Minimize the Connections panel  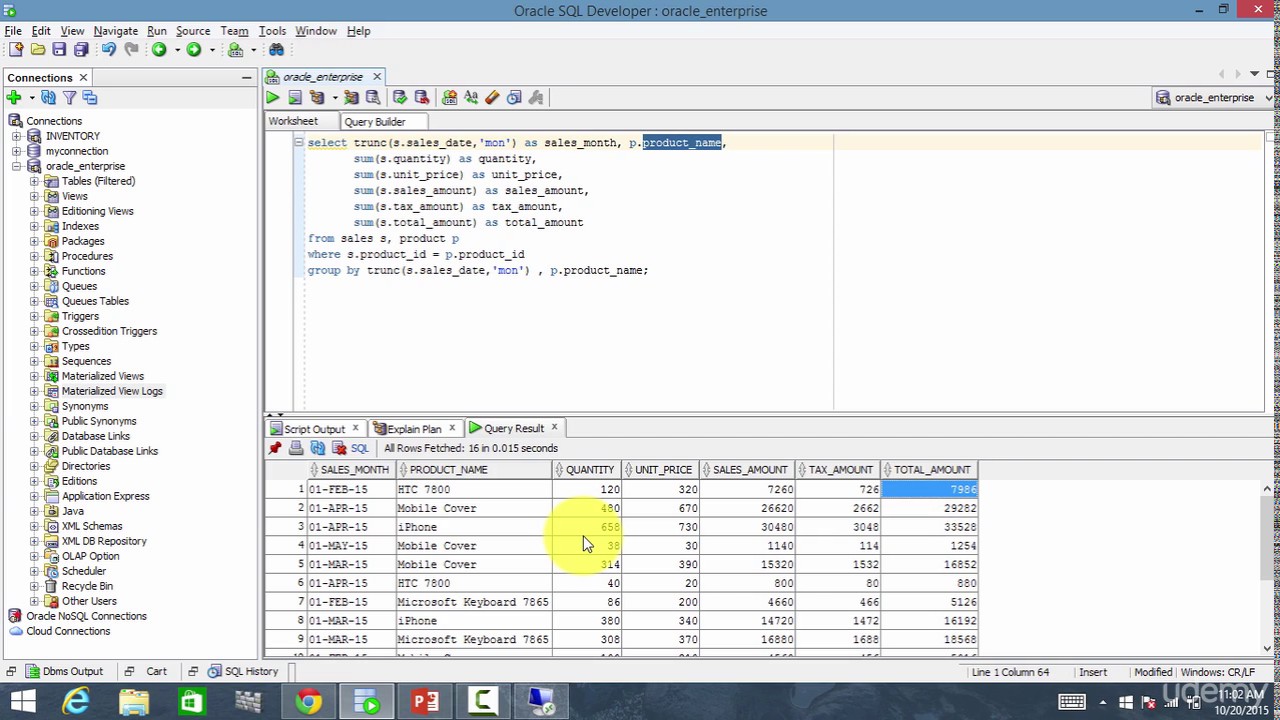pos(246,77)
